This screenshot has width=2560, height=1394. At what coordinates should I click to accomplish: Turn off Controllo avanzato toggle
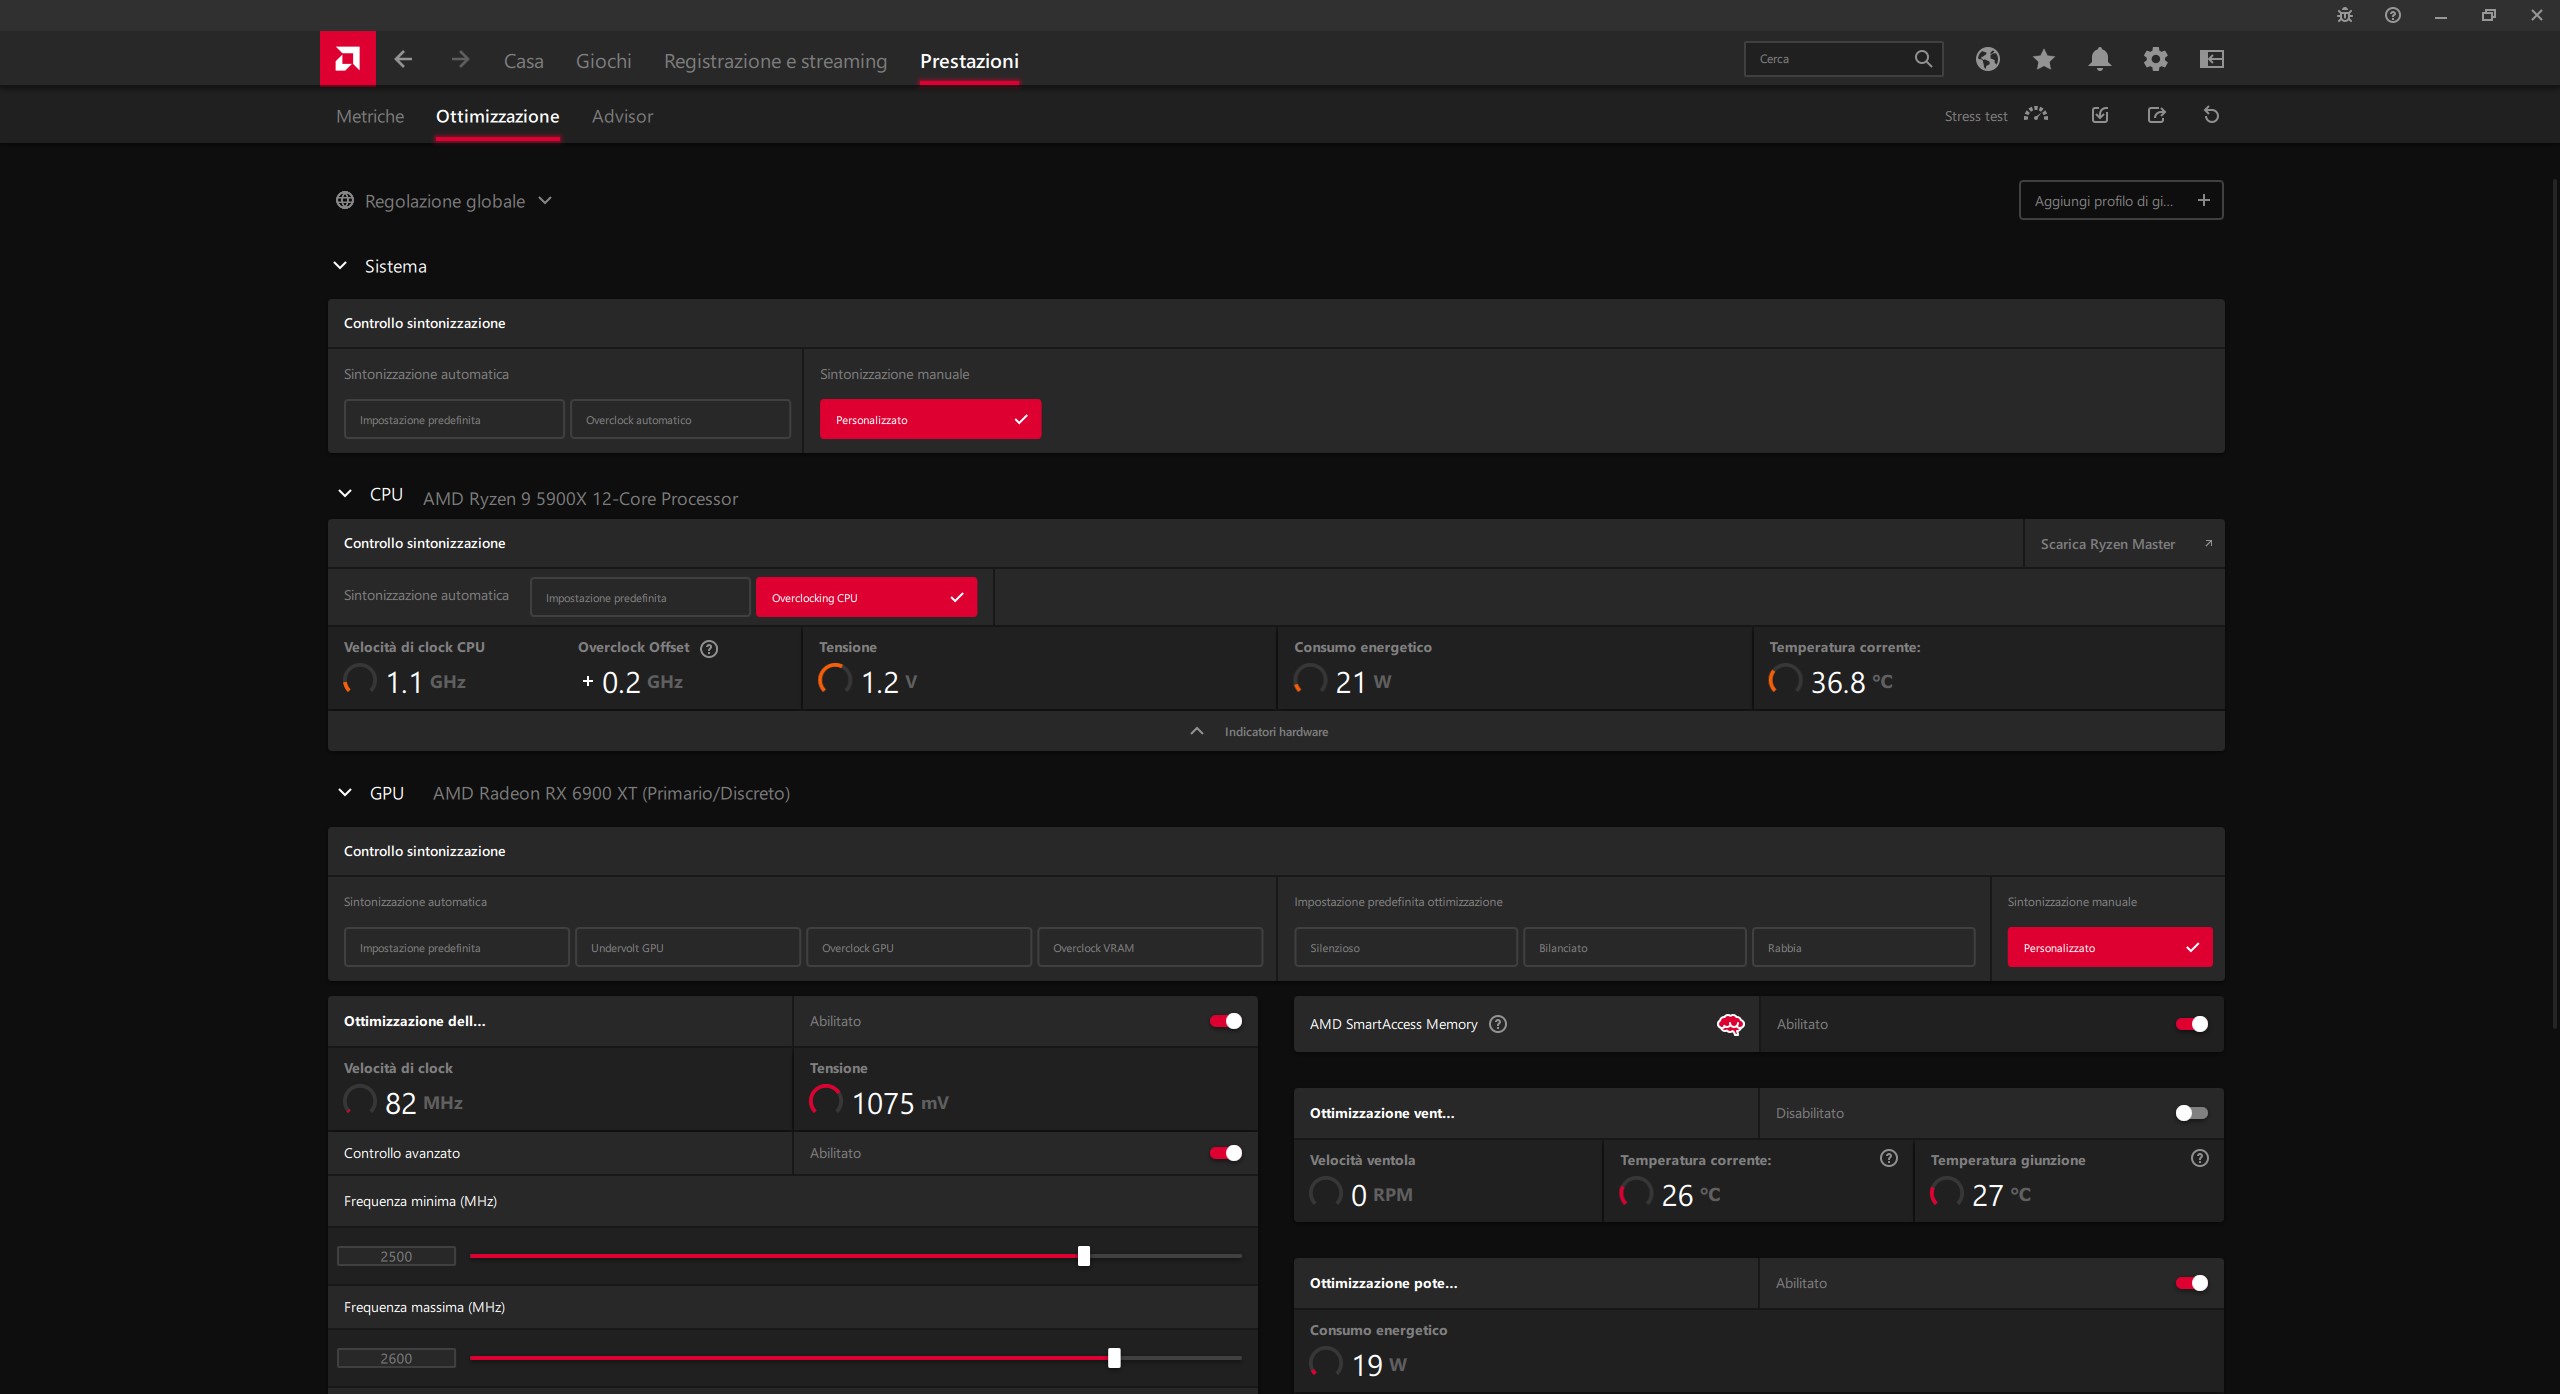[x=1225, y=1153]
